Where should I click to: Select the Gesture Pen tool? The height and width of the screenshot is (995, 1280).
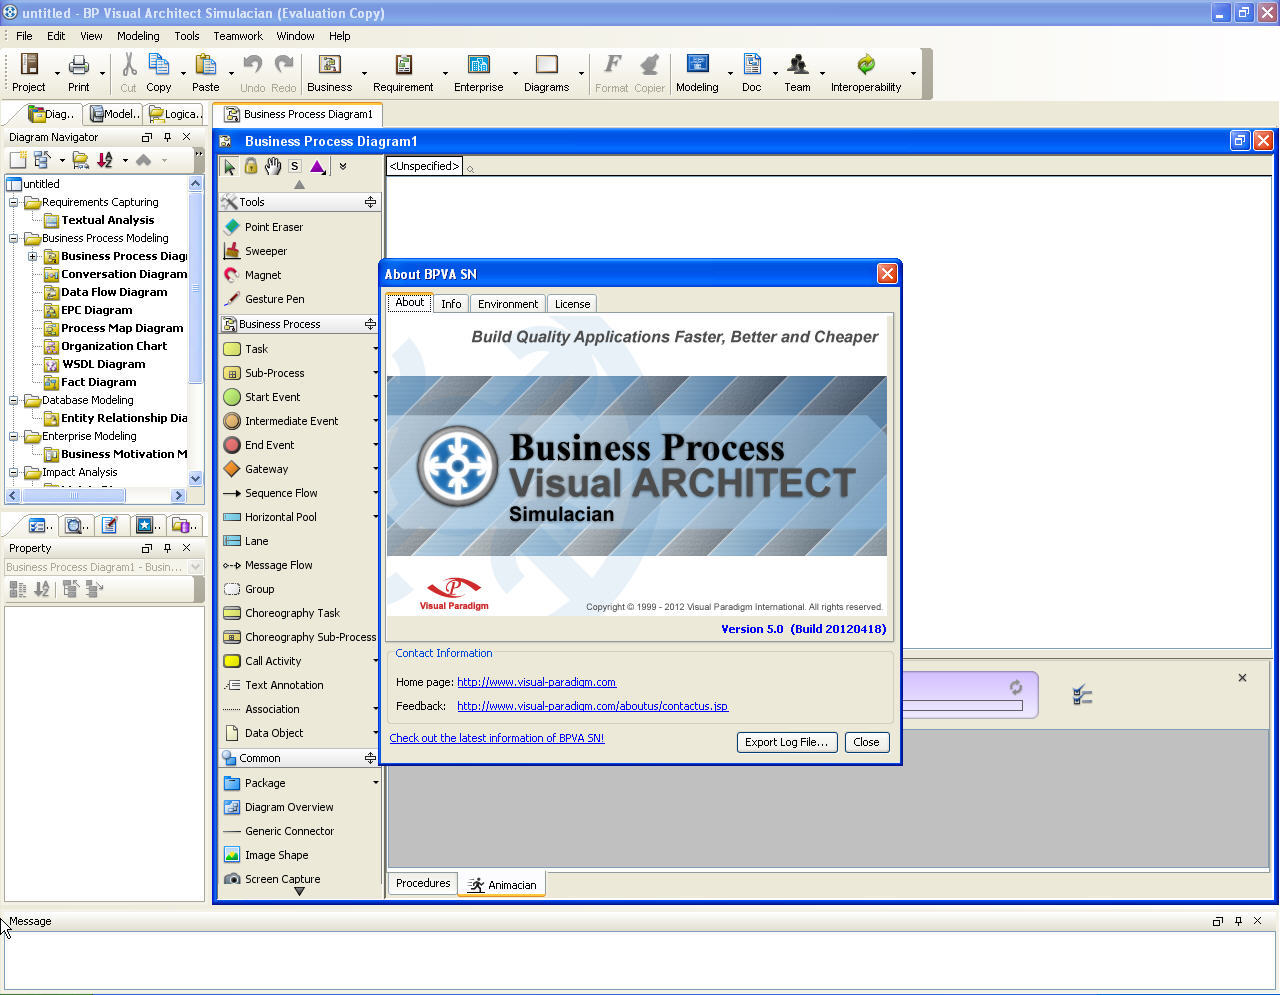pos(274,299)
